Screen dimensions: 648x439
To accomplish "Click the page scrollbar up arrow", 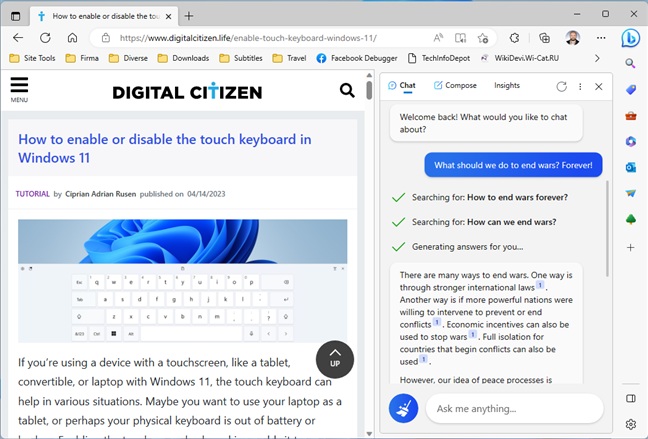I will [369, 76].
